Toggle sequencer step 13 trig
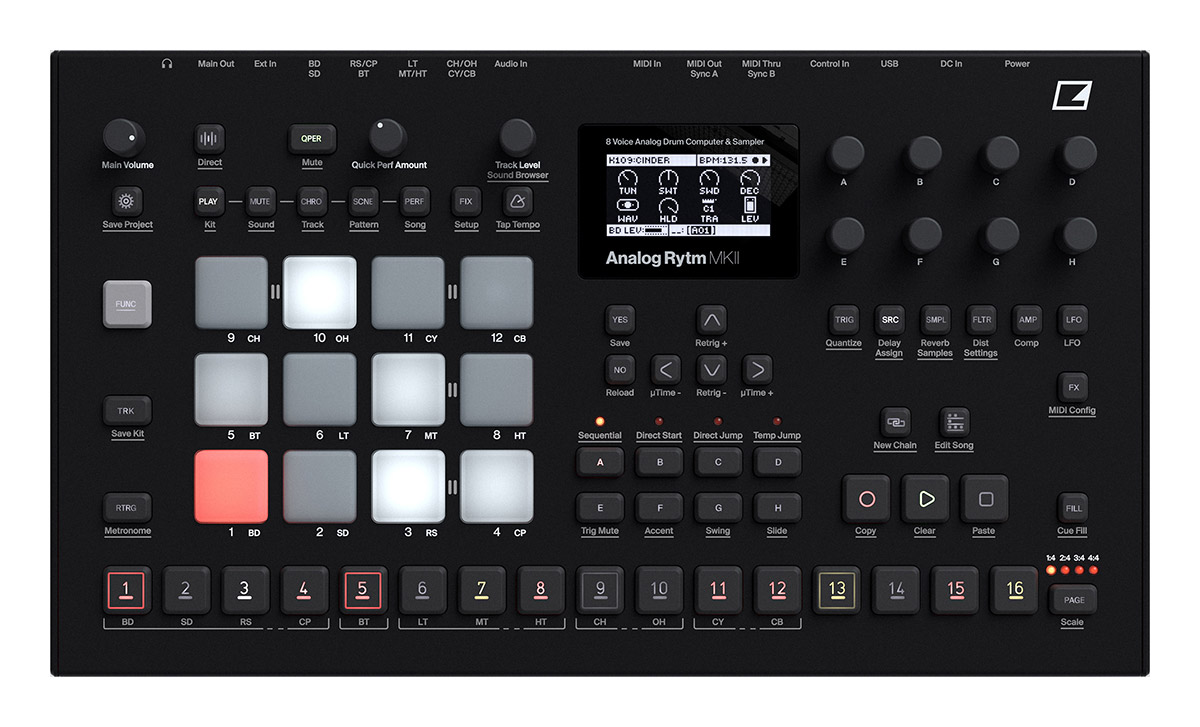 [837, 590]
